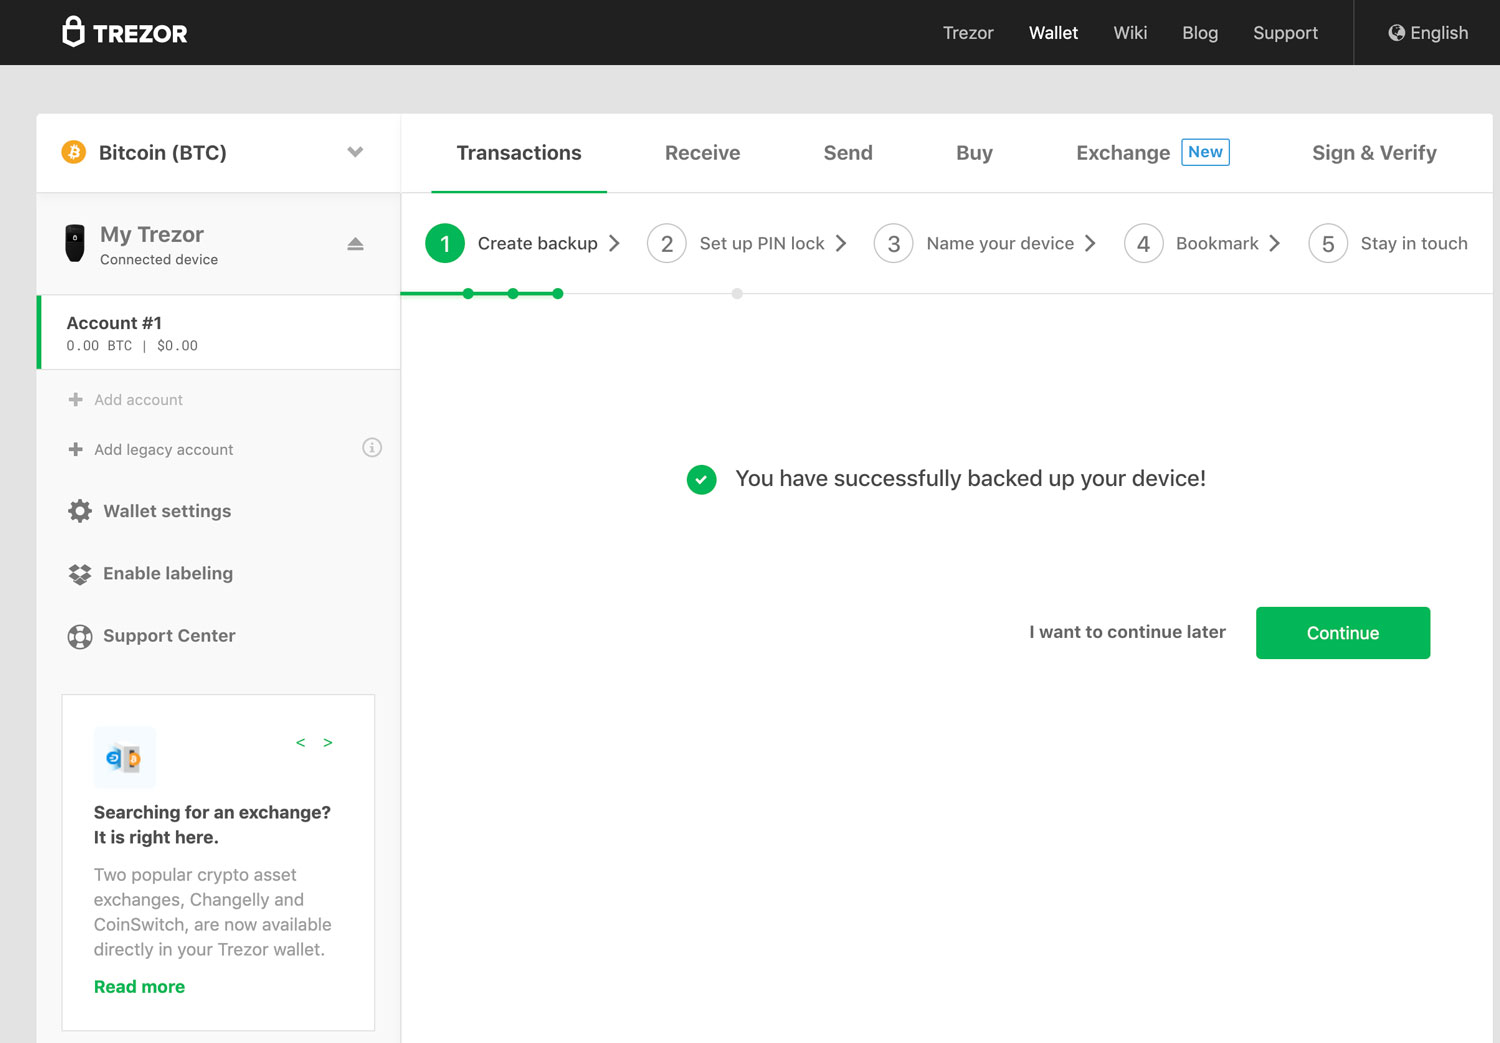1500x1043 pixels.
Task: Open Support from the top navigation
Action: click(1285, 33)
